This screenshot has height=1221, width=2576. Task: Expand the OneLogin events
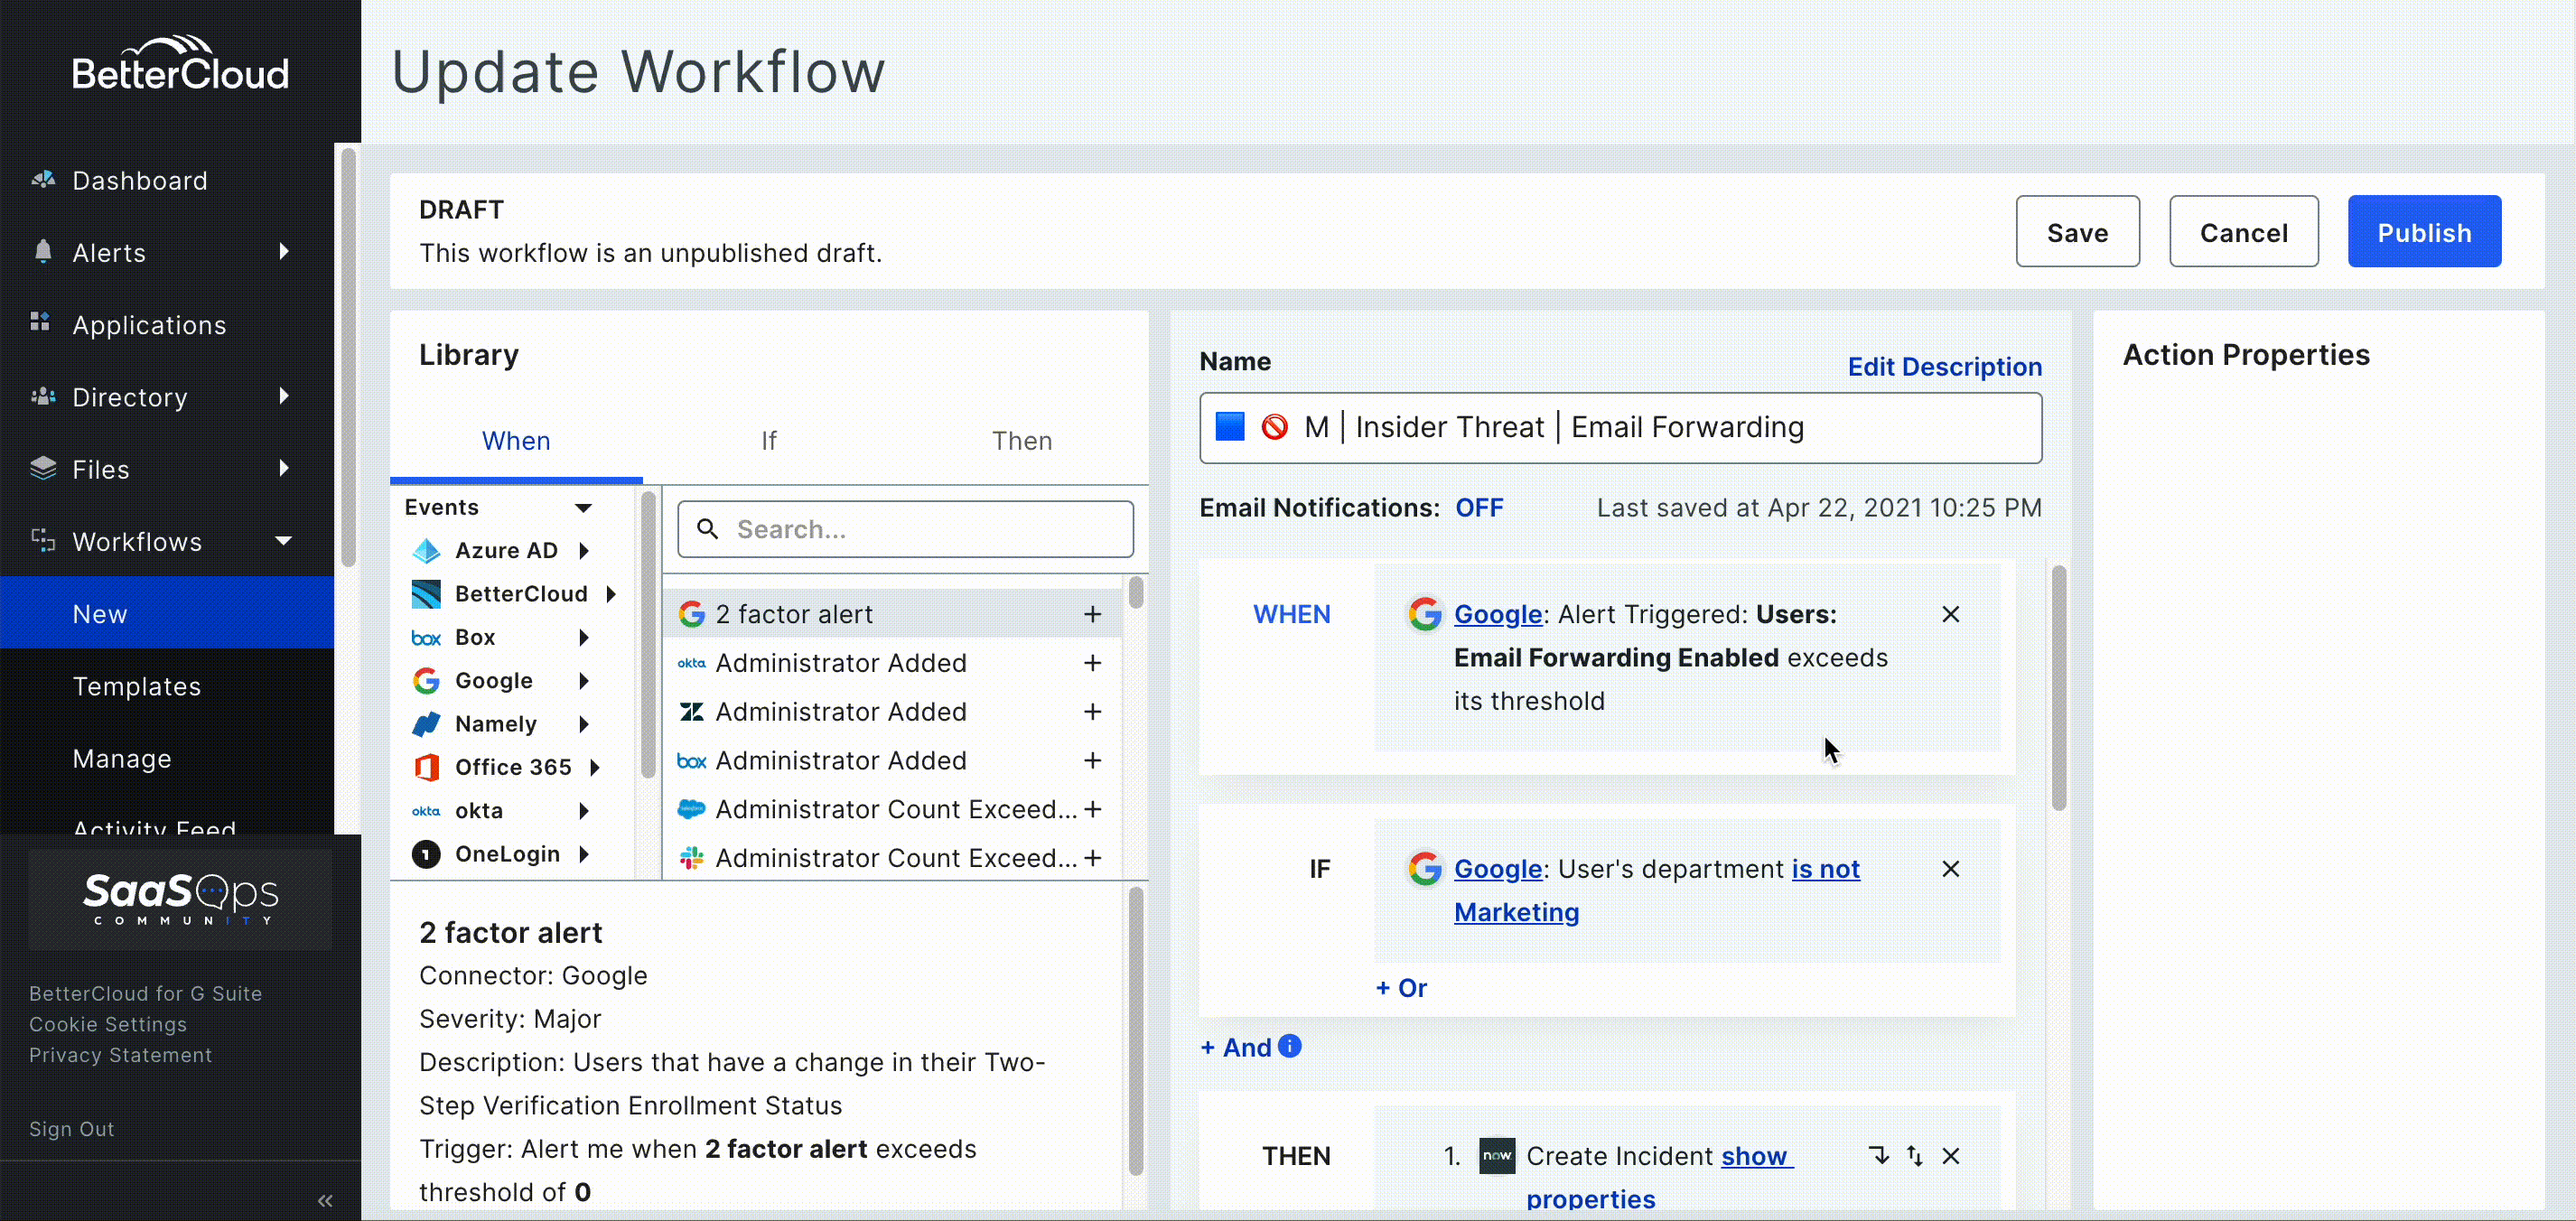tap(583, 854)
